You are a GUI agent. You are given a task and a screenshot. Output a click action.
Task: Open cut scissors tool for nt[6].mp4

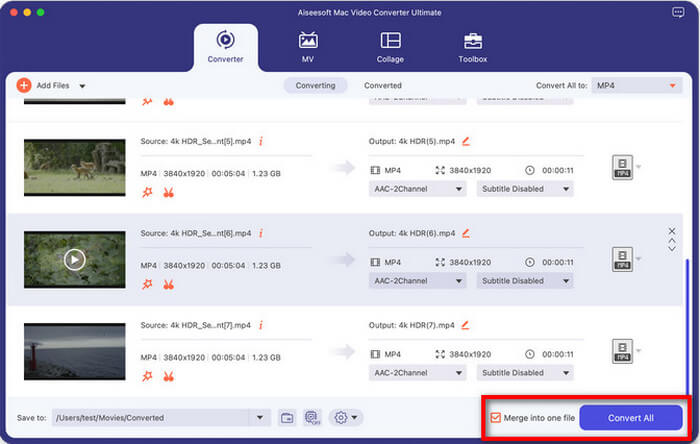click(168, 284)
